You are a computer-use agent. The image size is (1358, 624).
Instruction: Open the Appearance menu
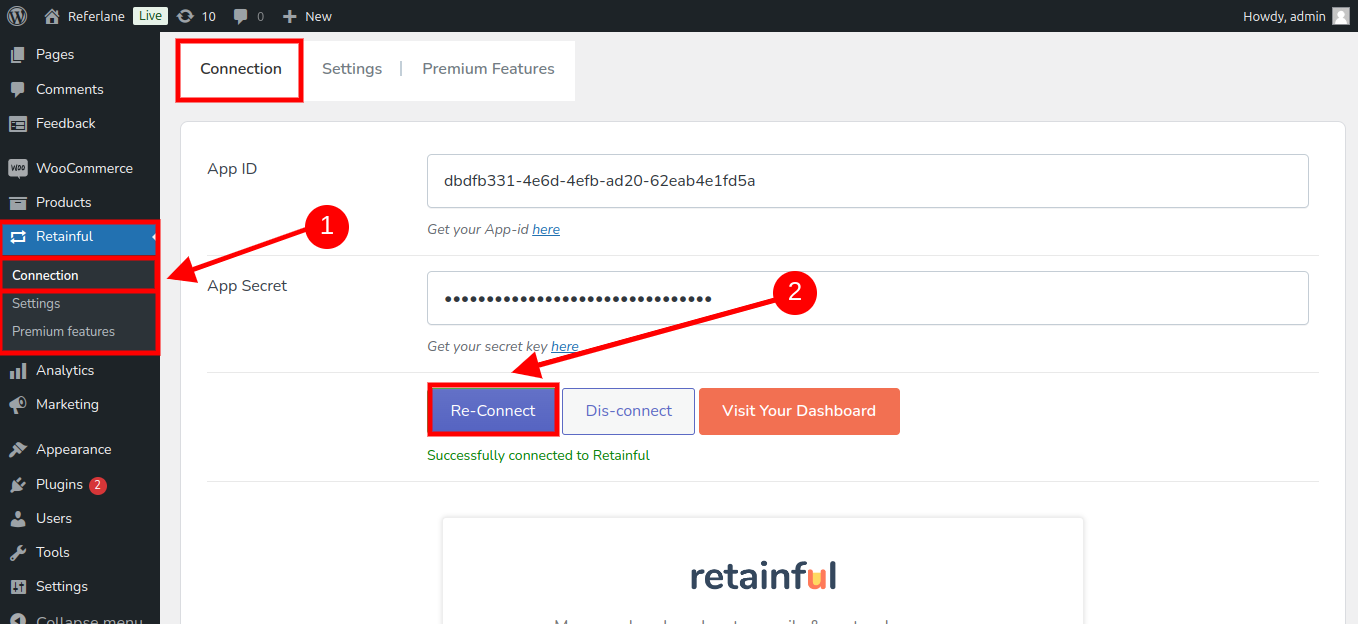tap(73, 449)
